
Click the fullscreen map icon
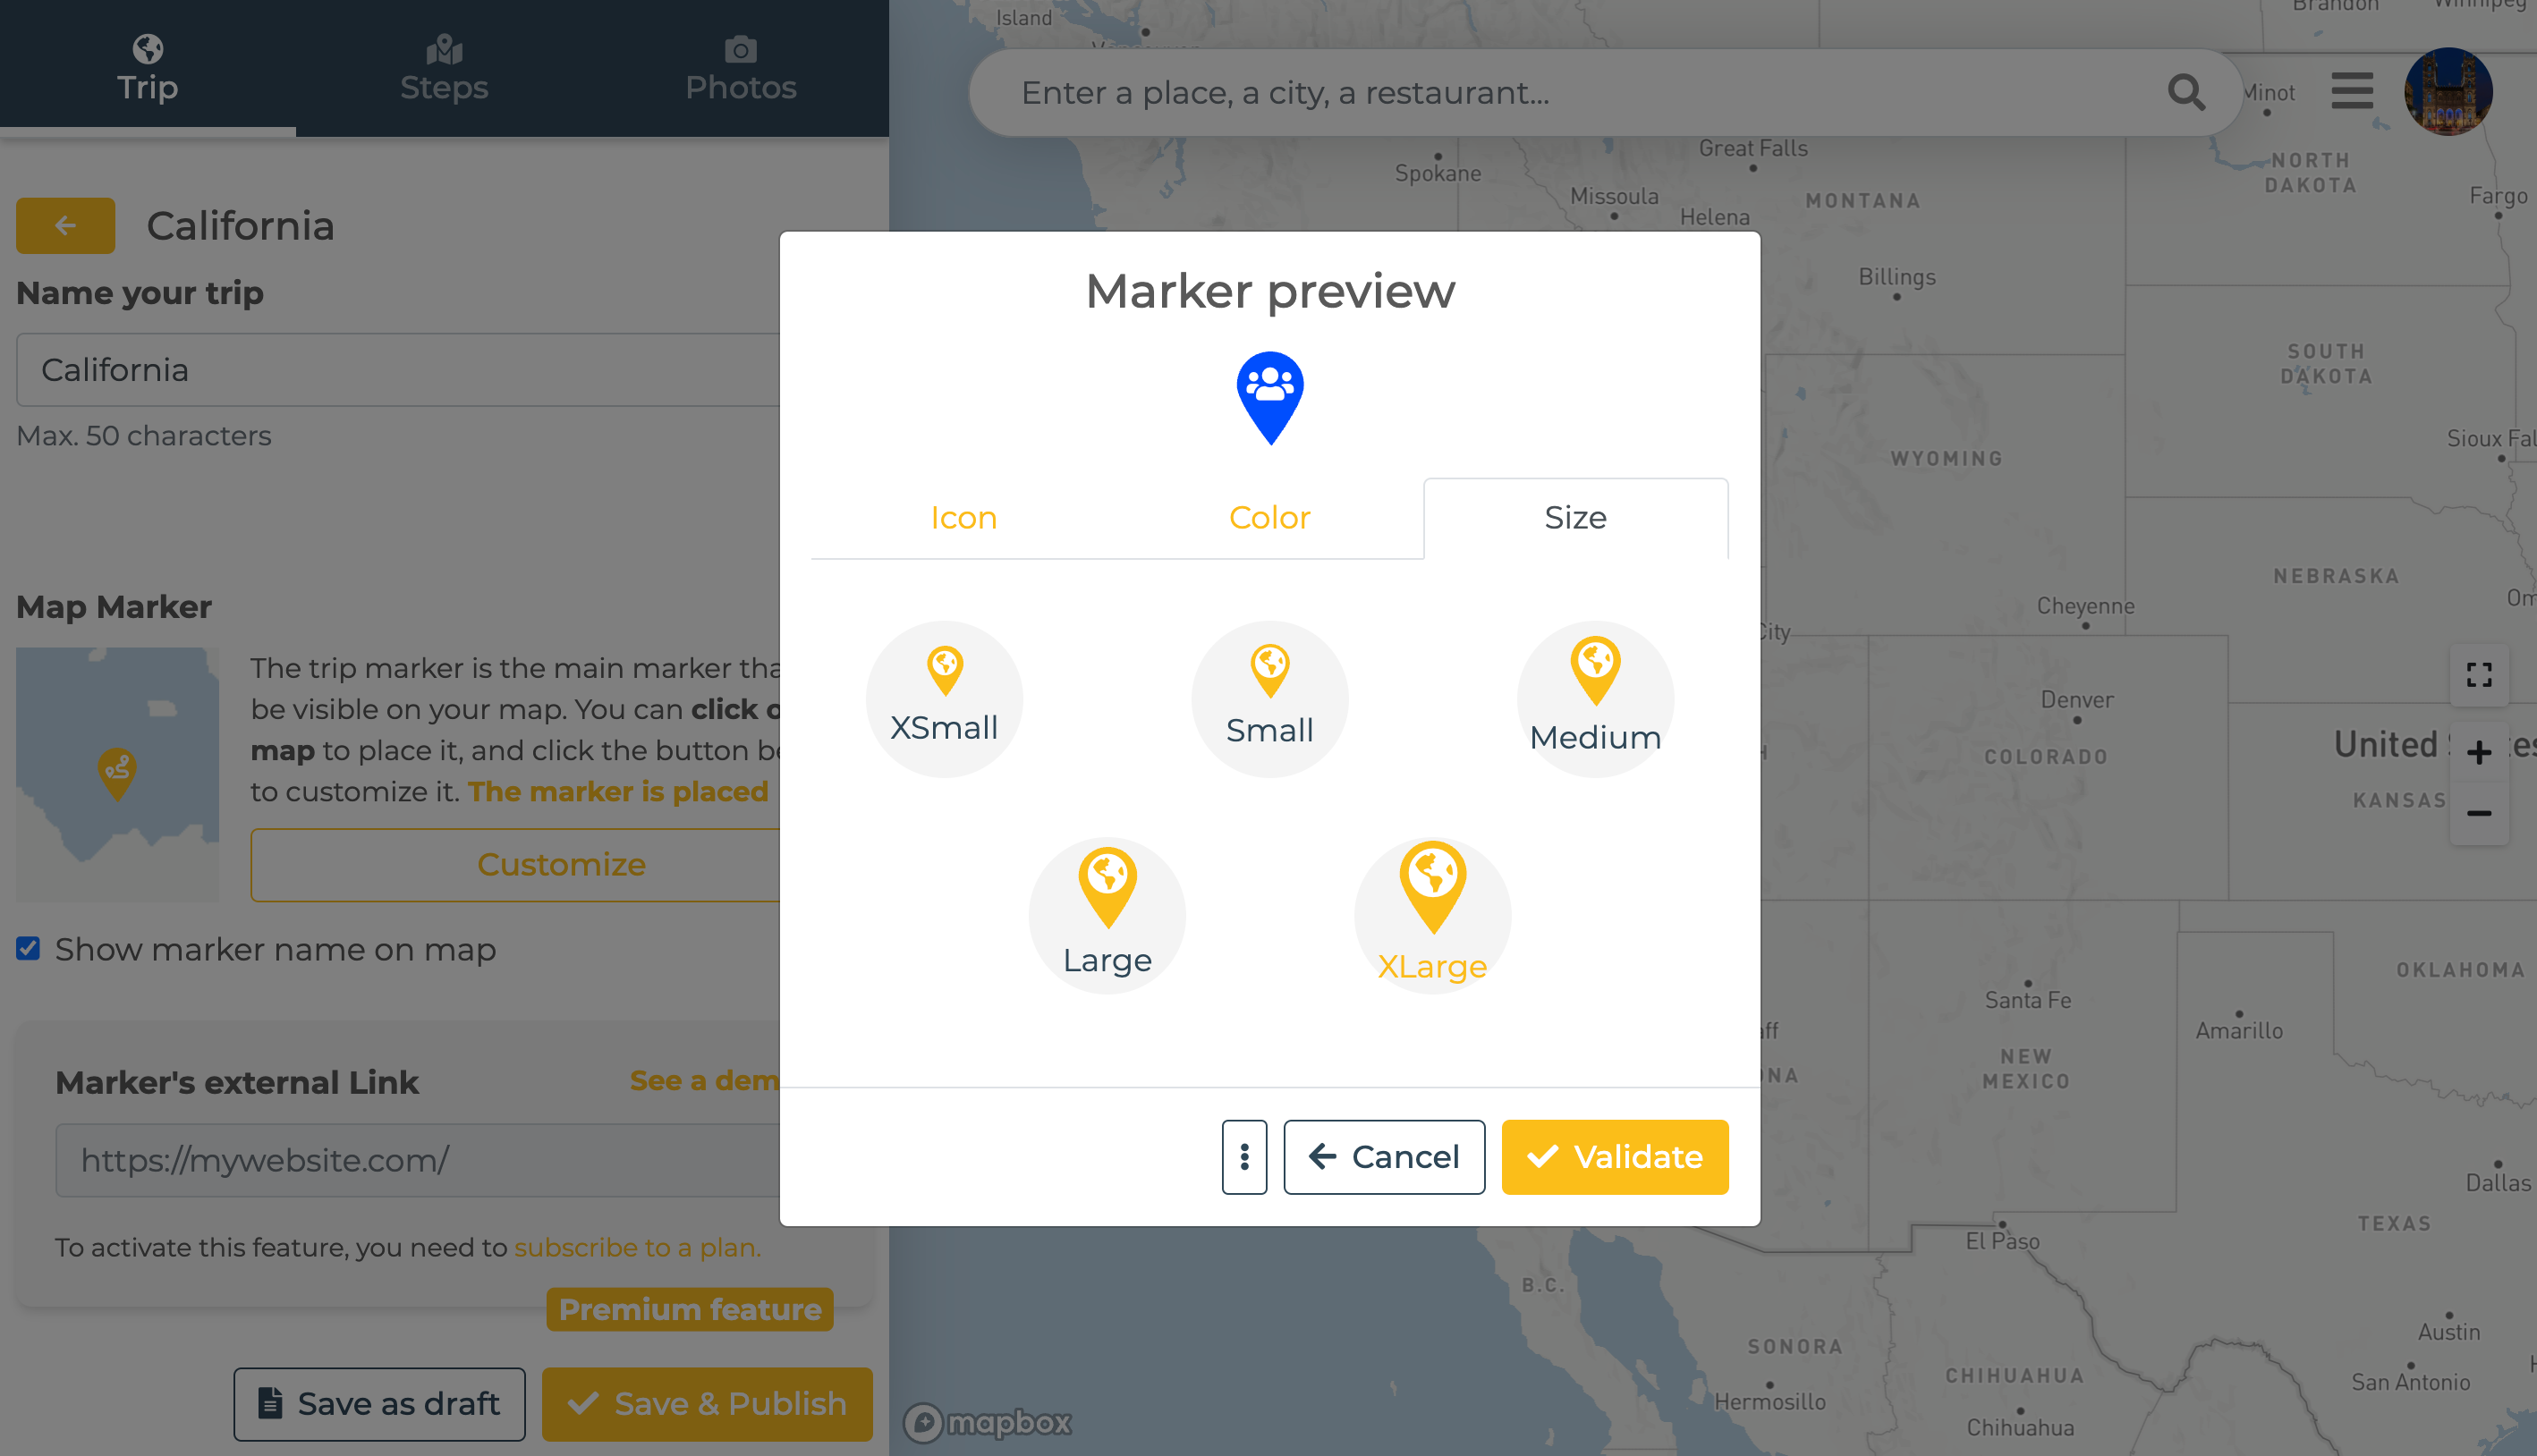(2478, 675)
